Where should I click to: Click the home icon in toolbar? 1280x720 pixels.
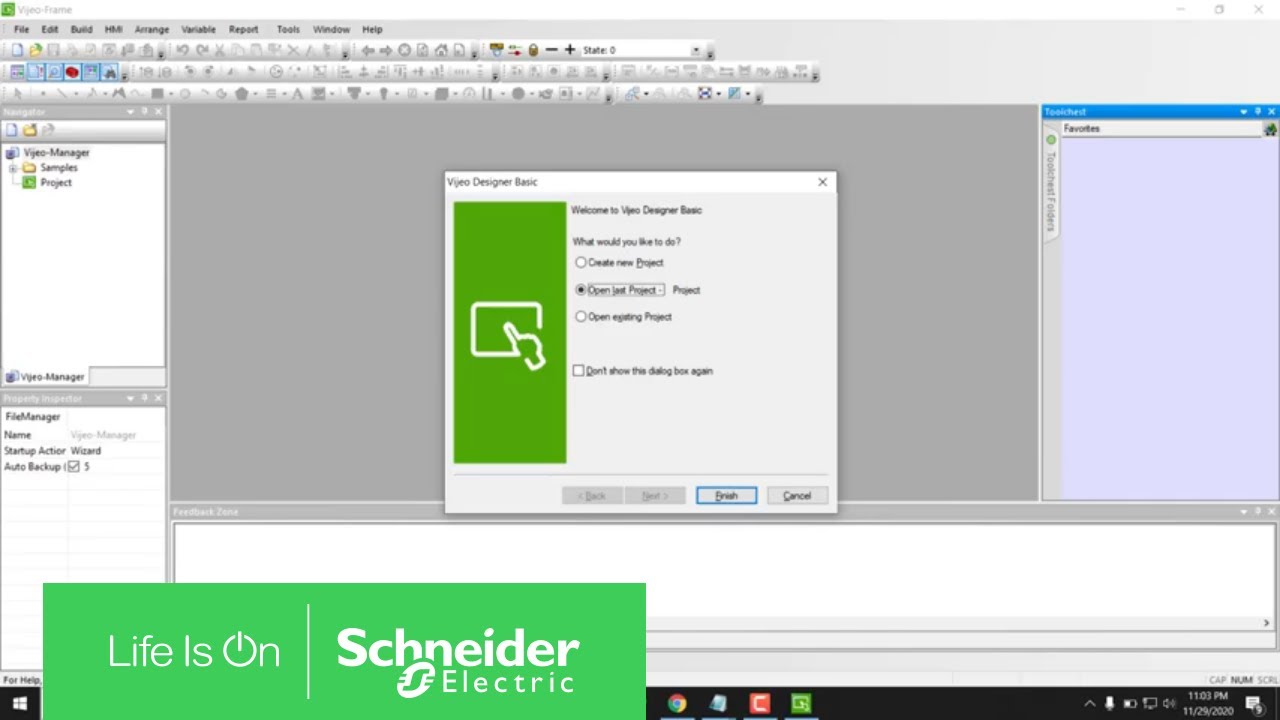tap(441, 50)
